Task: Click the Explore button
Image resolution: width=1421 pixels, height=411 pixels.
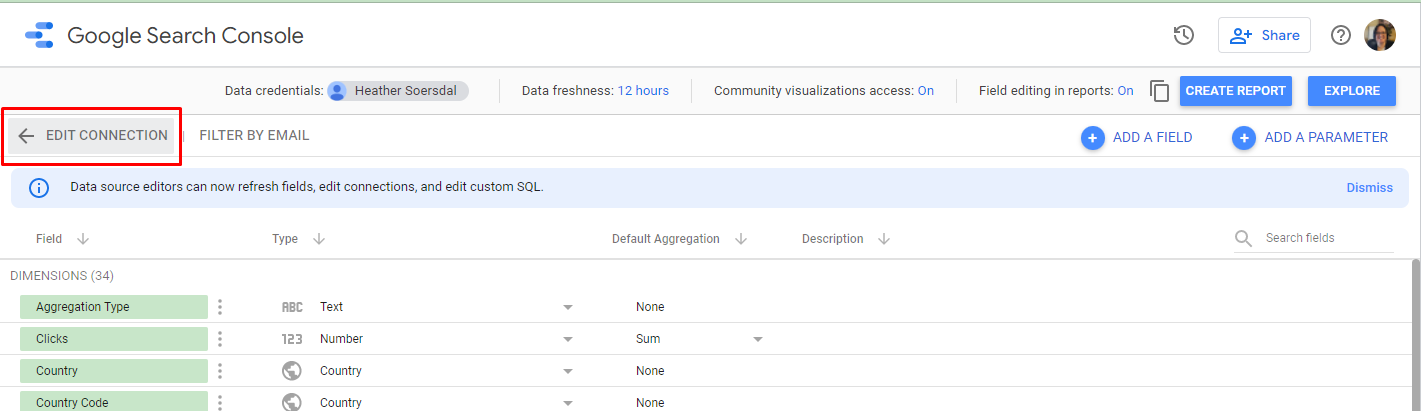Action: click(1352, 91)
